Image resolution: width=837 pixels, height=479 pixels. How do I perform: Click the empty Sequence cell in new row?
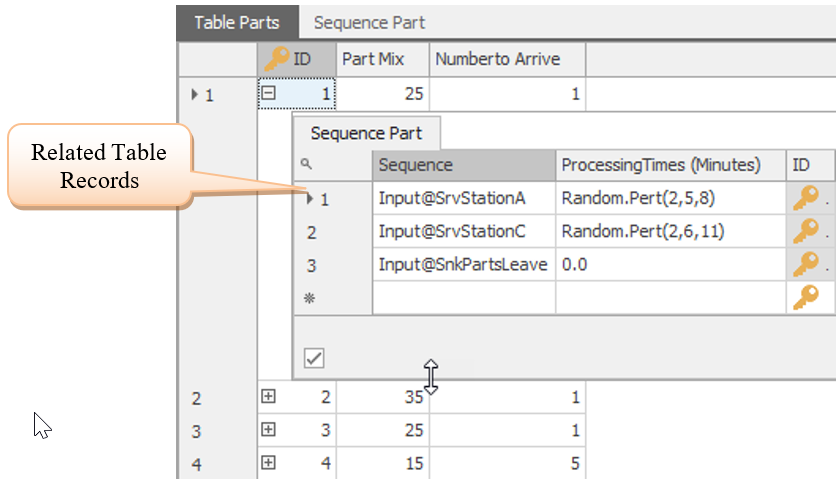pyautogui.click(x=464, y=297)
